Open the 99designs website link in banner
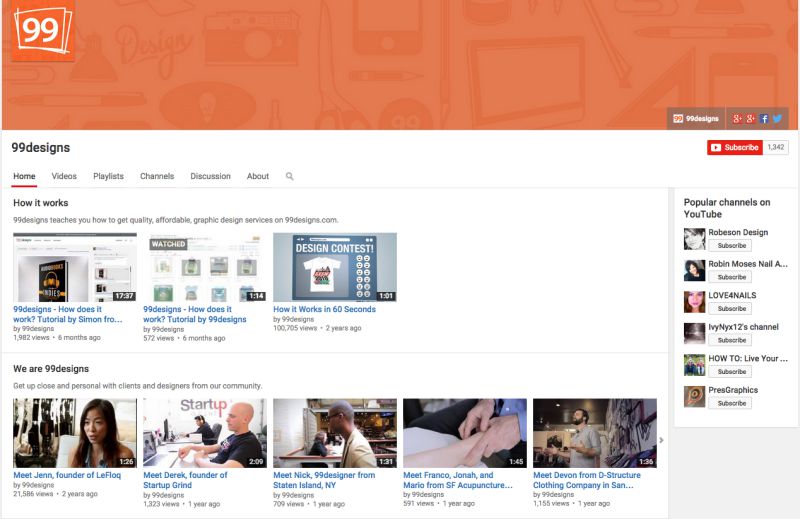Viewport: 800px width, 519px height. coord(696,118)
